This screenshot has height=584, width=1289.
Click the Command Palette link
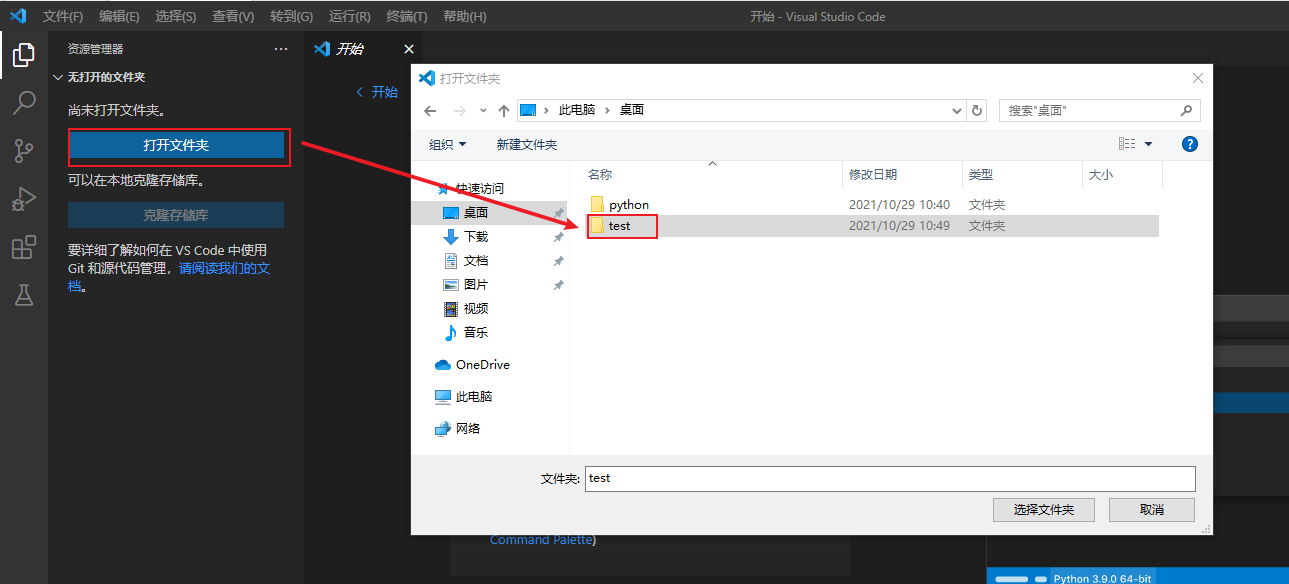pos(540,540)
